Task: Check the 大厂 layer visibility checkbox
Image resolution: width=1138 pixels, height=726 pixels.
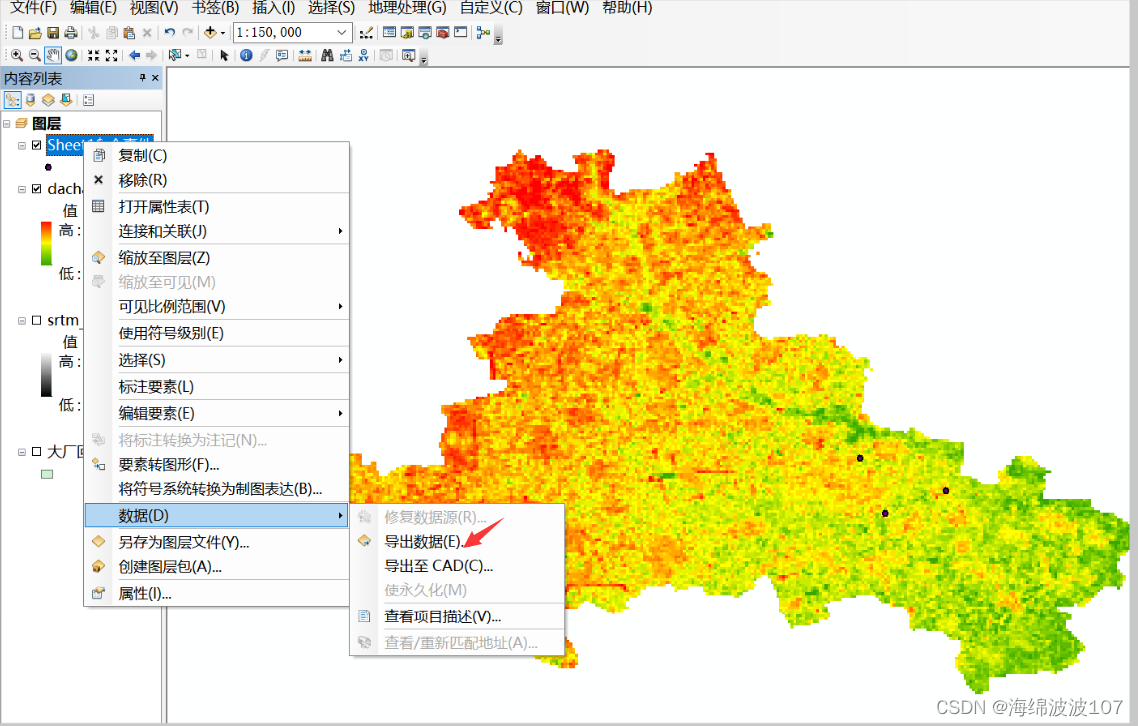Action: coord(36,452)
